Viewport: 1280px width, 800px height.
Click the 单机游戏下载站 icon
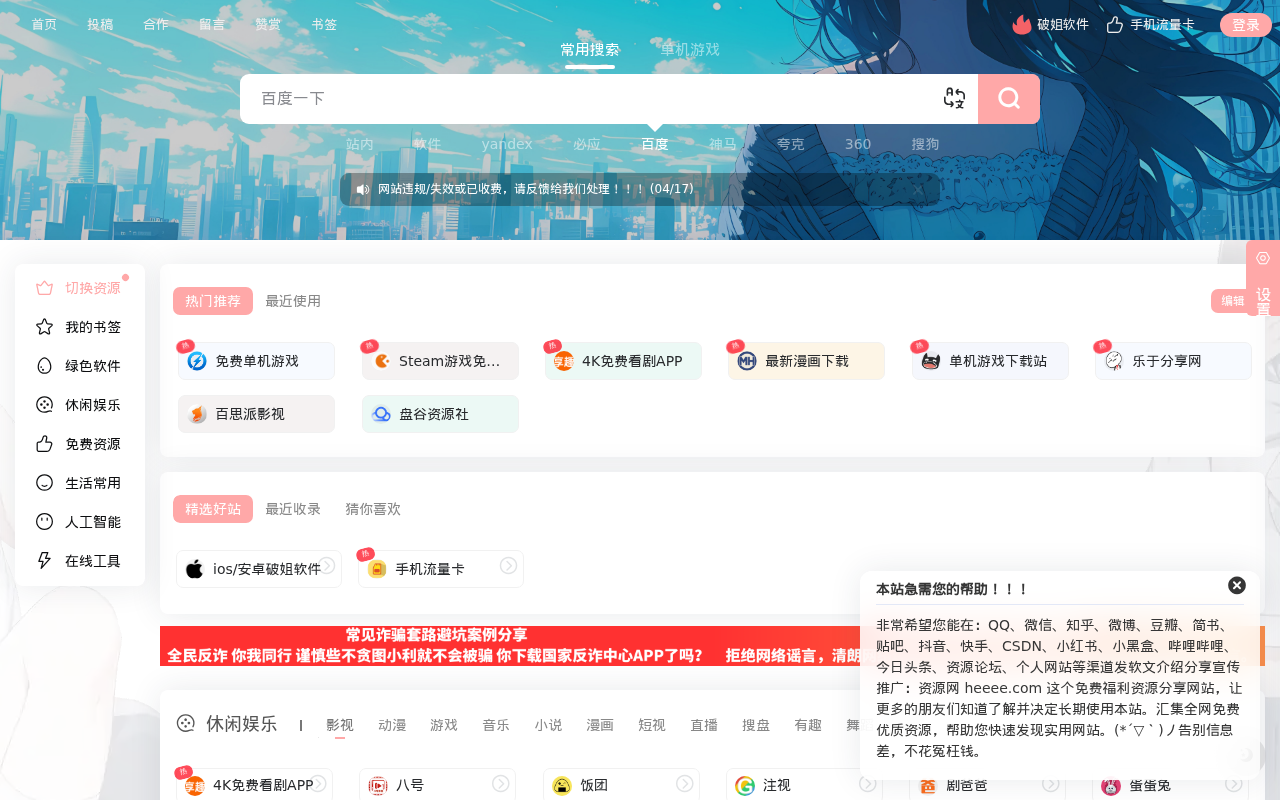pos(931,361)
